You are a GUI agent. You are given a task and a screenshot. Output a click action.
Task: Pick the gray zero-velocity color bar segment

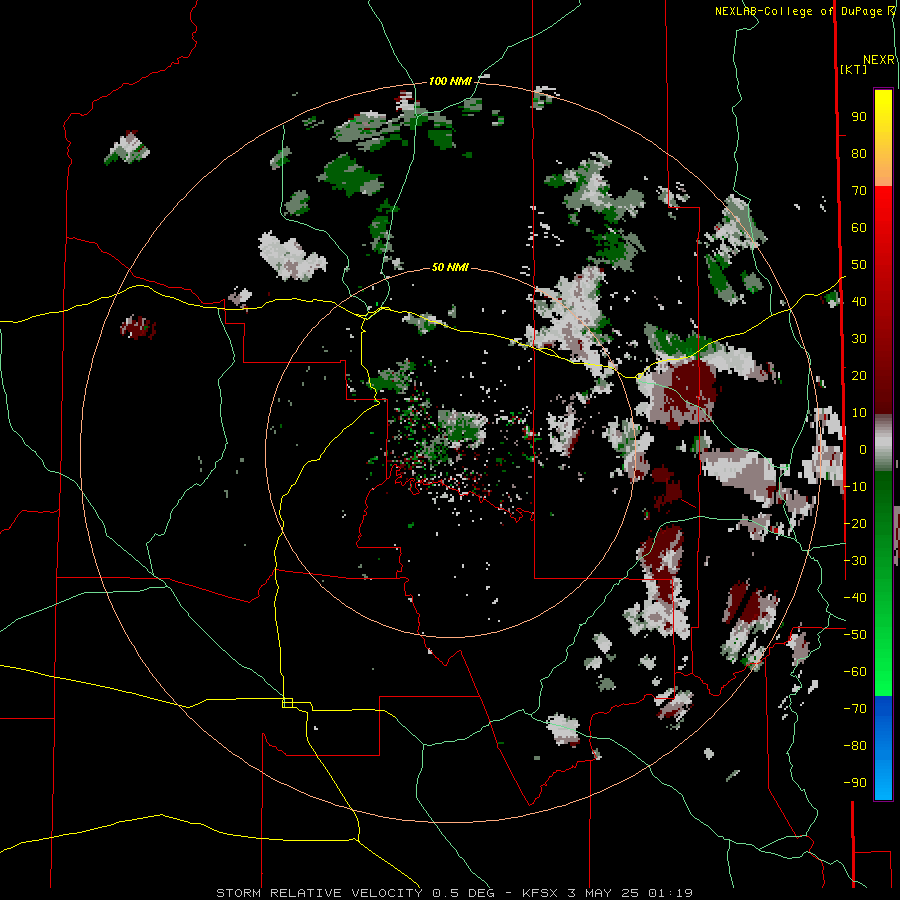[x=883, y=443]
